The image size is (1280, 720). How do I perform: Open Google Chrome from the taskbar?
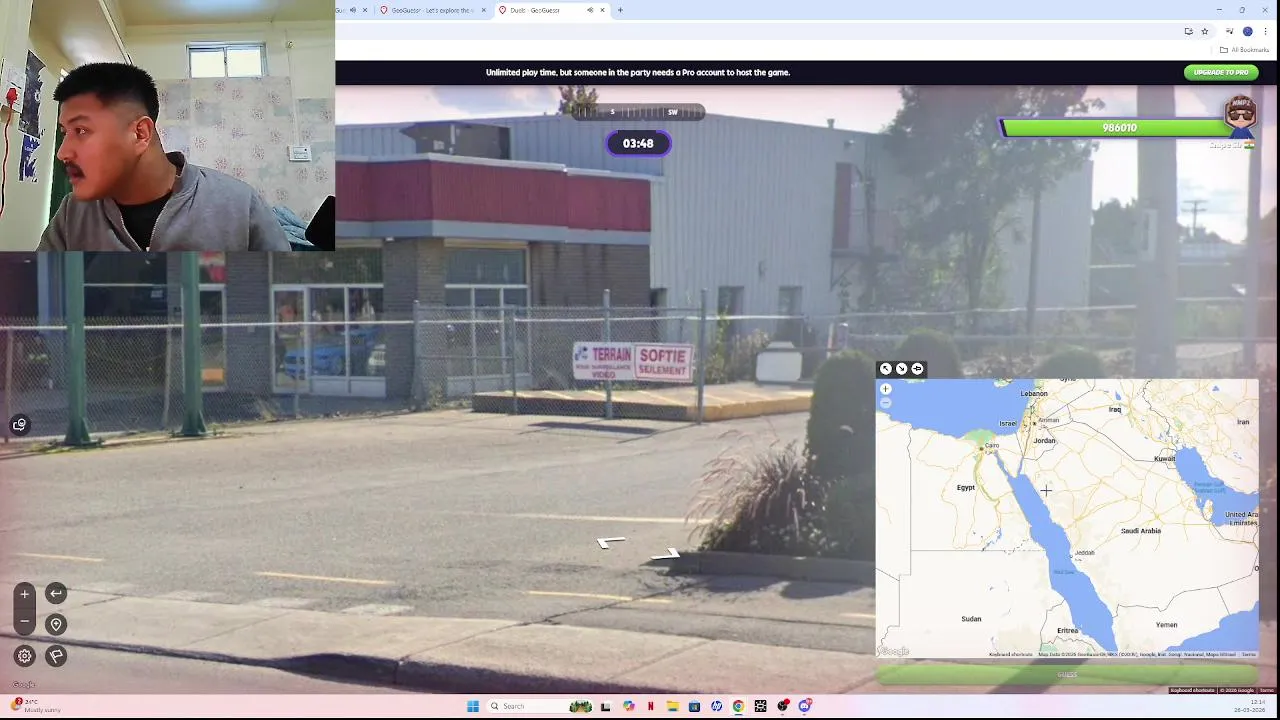pos(738,706)
